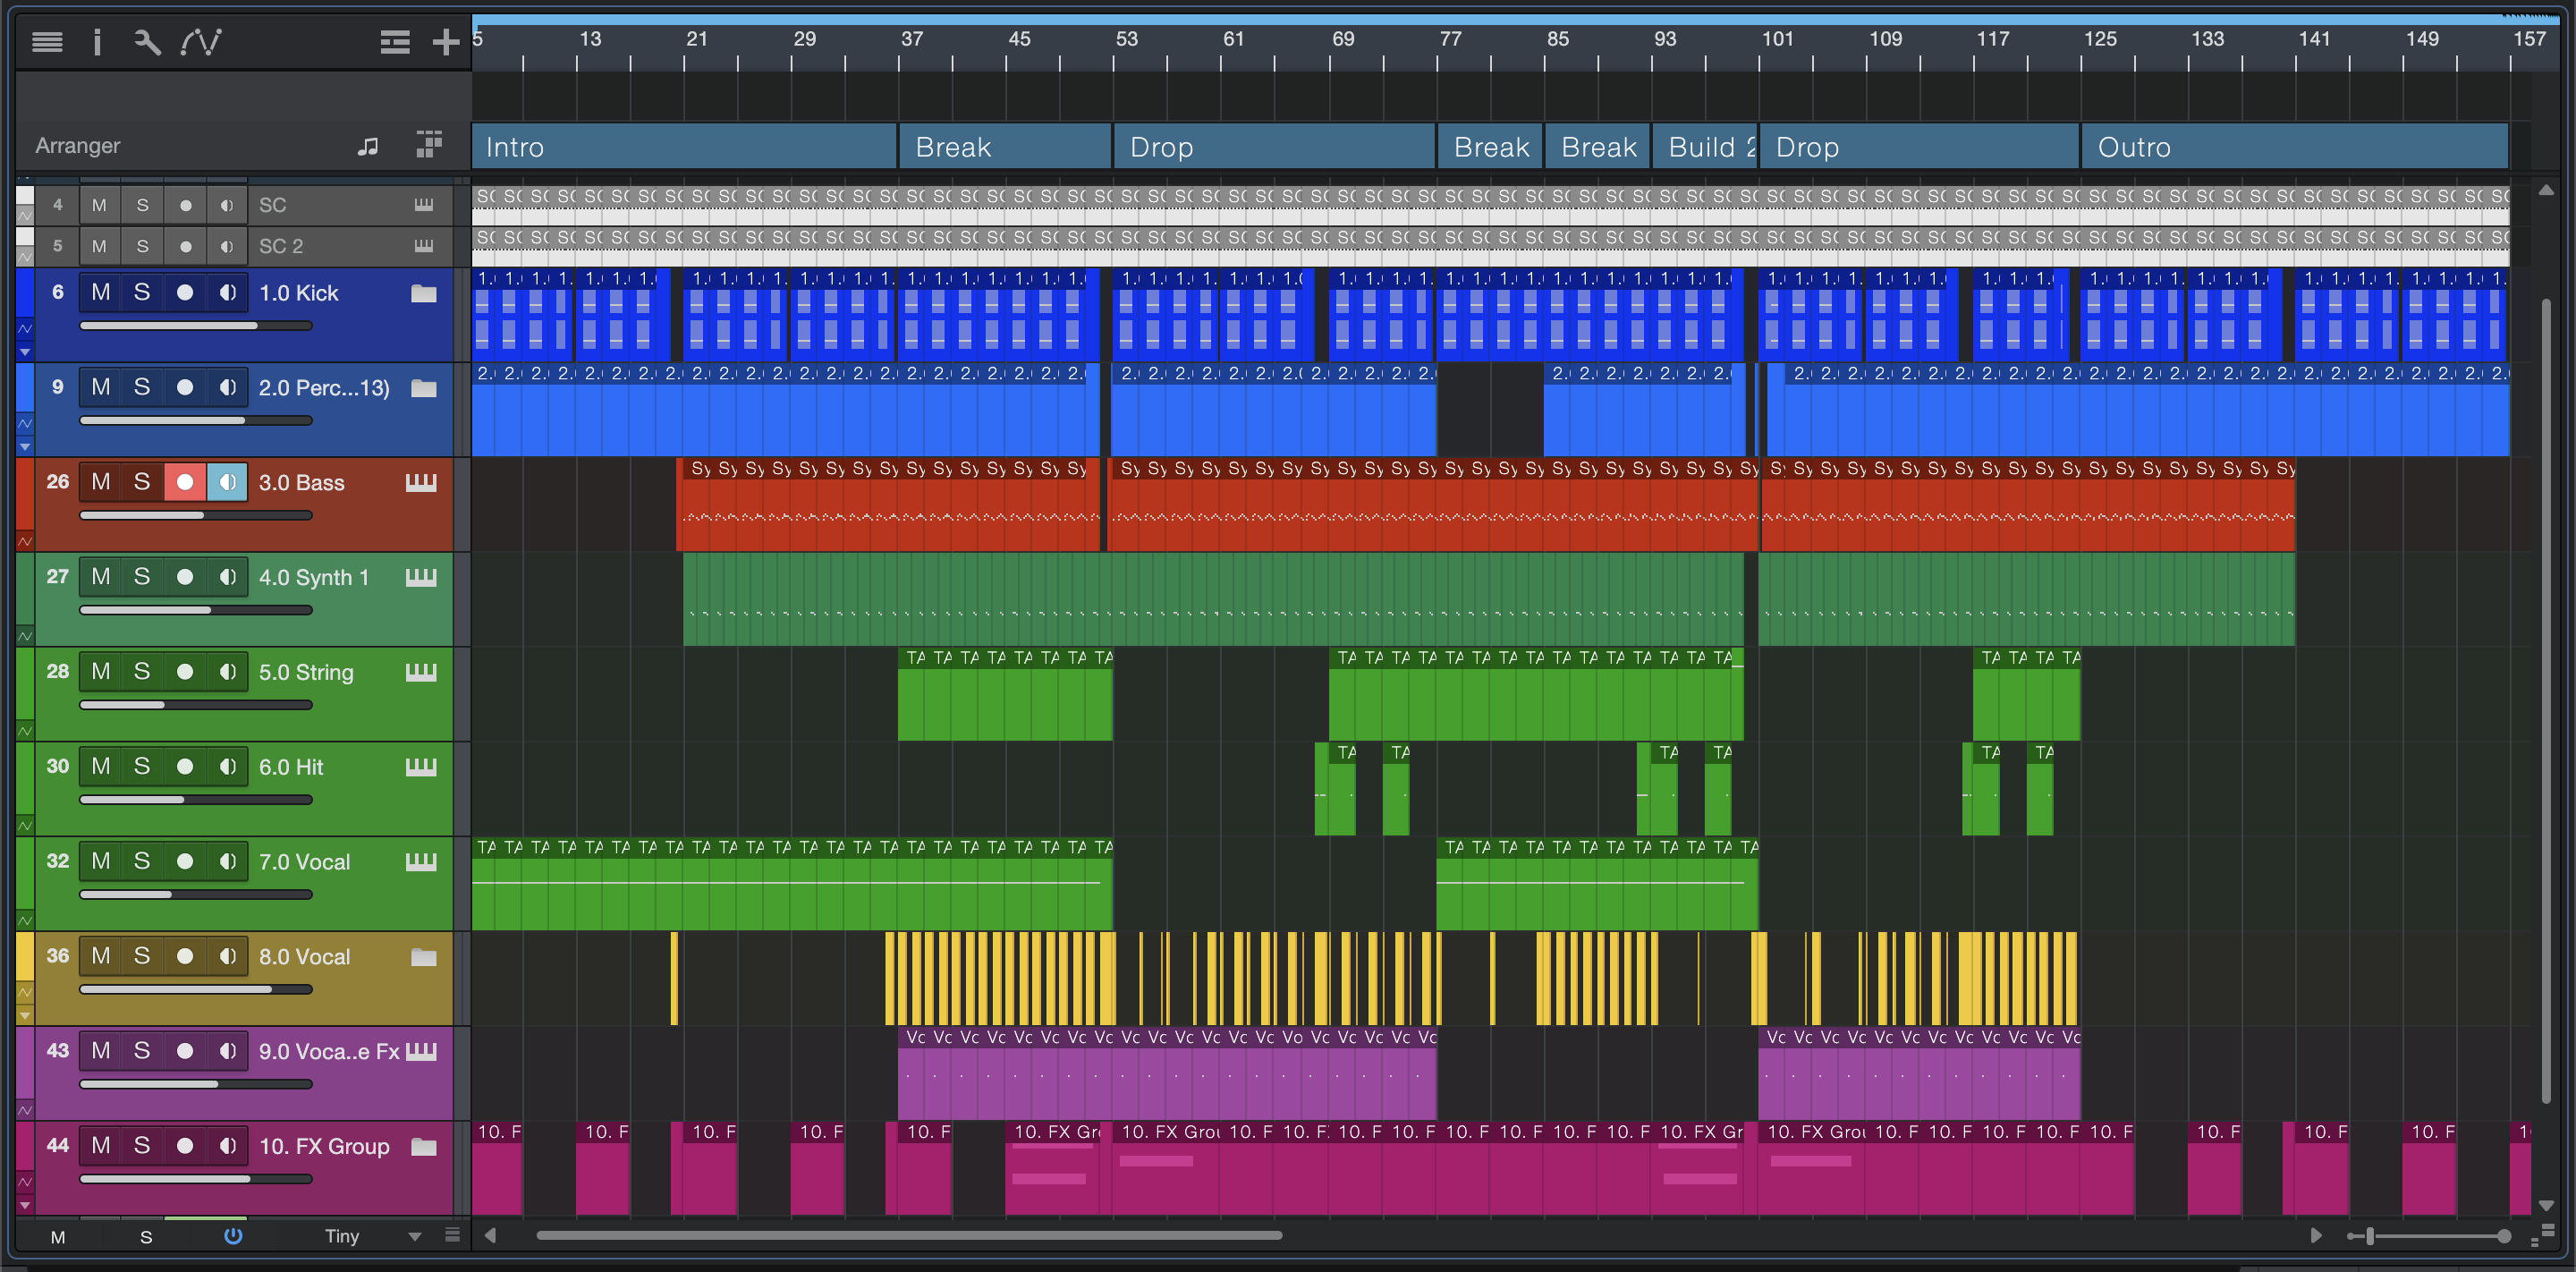
Task: Select the Intro arranger section
Action: [x=684, y=147]
